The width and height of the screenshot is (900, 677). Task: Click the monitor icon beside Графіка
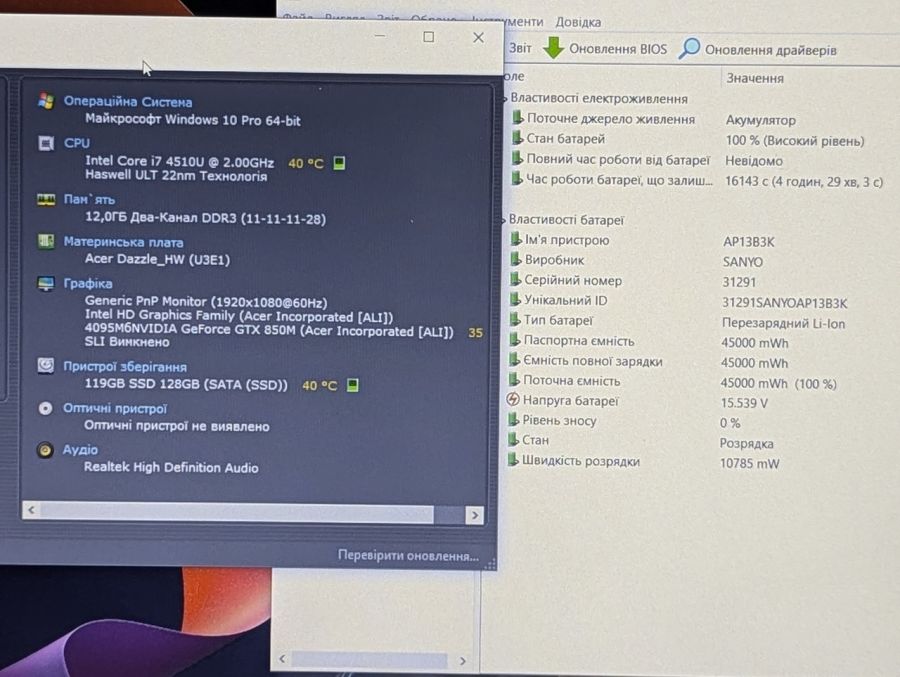[x=46, y=283]
